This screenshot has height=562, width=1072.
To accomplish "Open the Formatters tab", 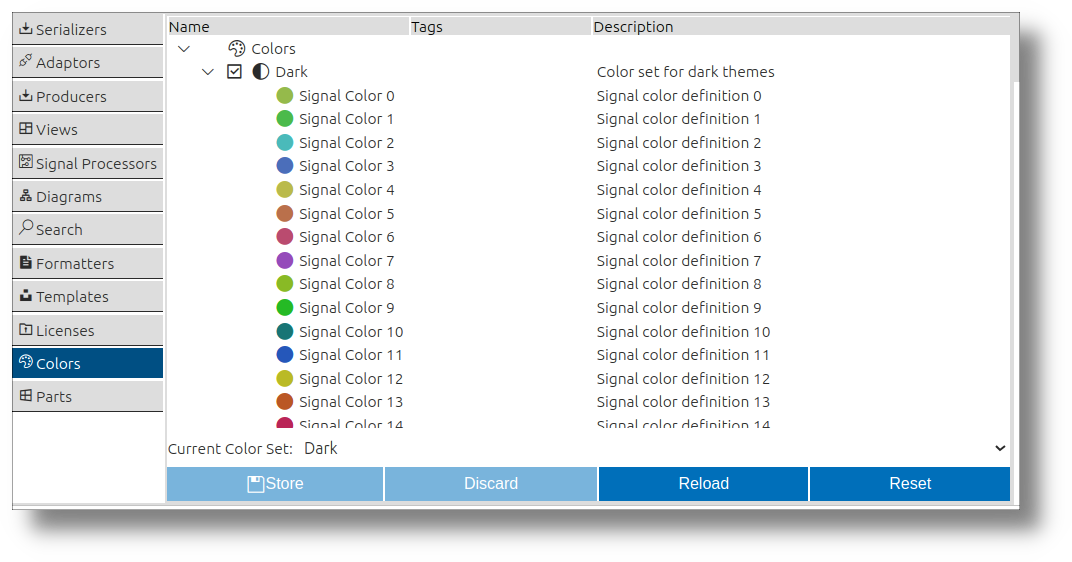I will [88, 263].
